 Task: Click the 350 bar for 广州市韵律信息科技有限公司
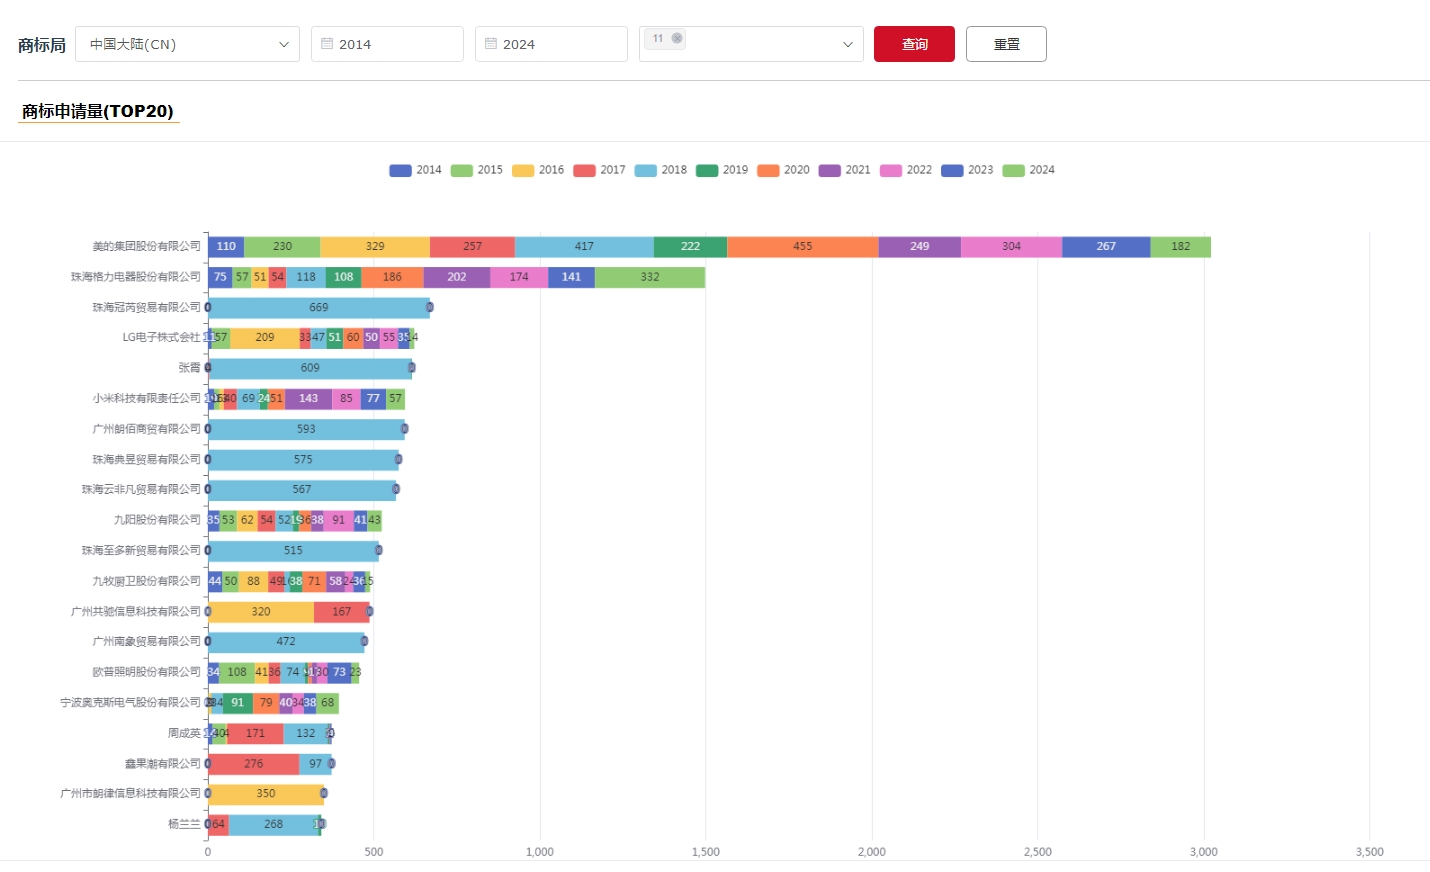click(x=266, y=794)
